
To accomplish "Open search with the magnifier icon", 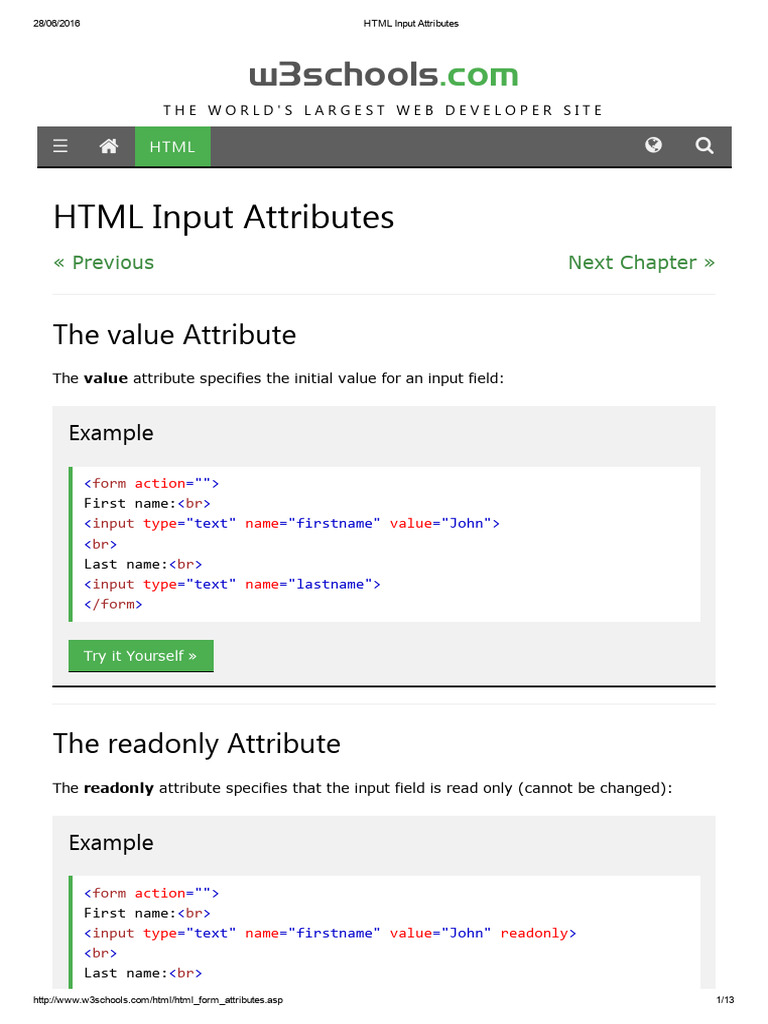I will pyautogui.click(x=704, y=146).
